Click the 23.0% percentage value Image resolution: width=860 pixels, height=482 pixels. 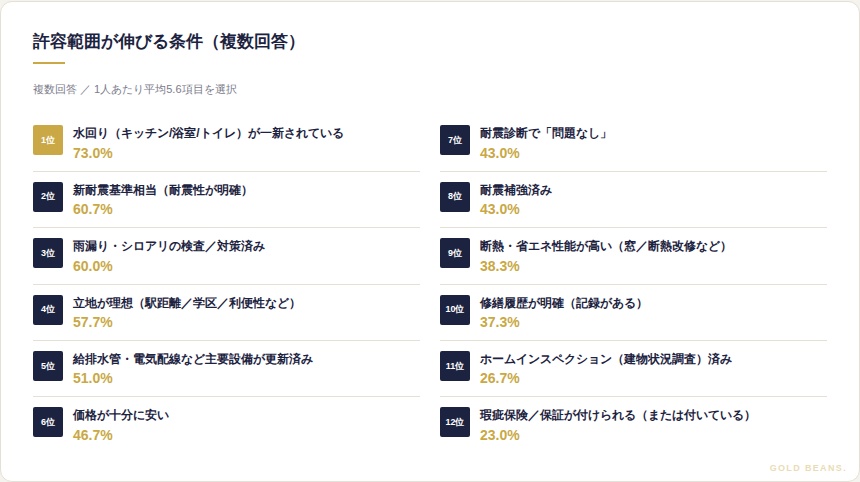(500, 435)
